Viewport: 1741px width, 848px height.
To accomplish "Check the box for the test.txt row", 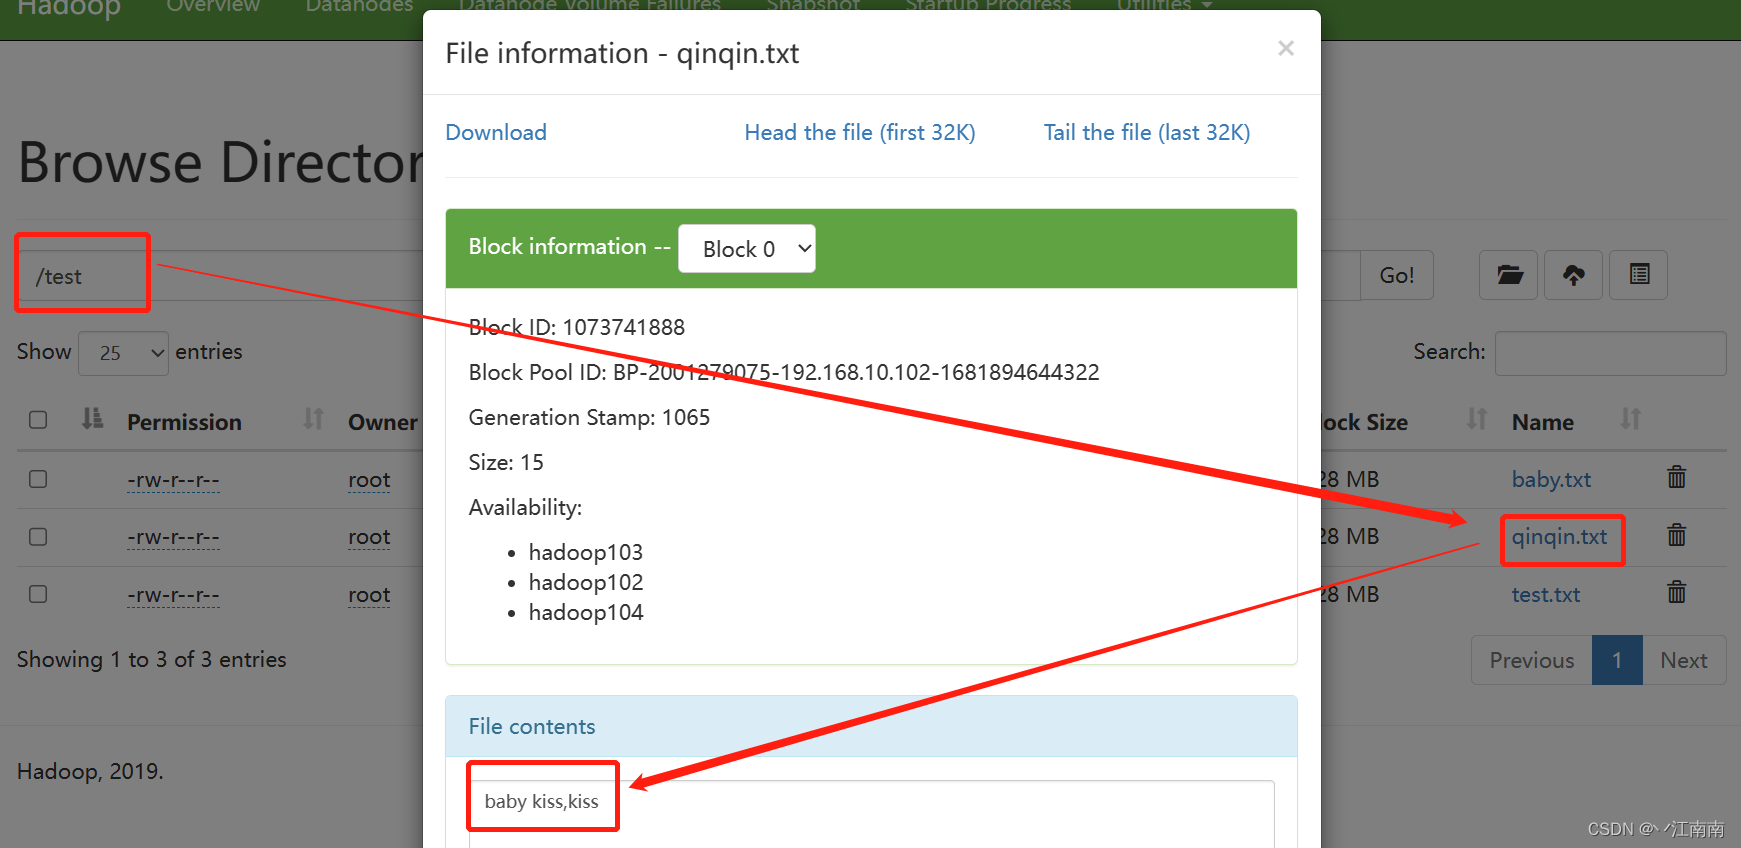I will (x=38, y=594).
